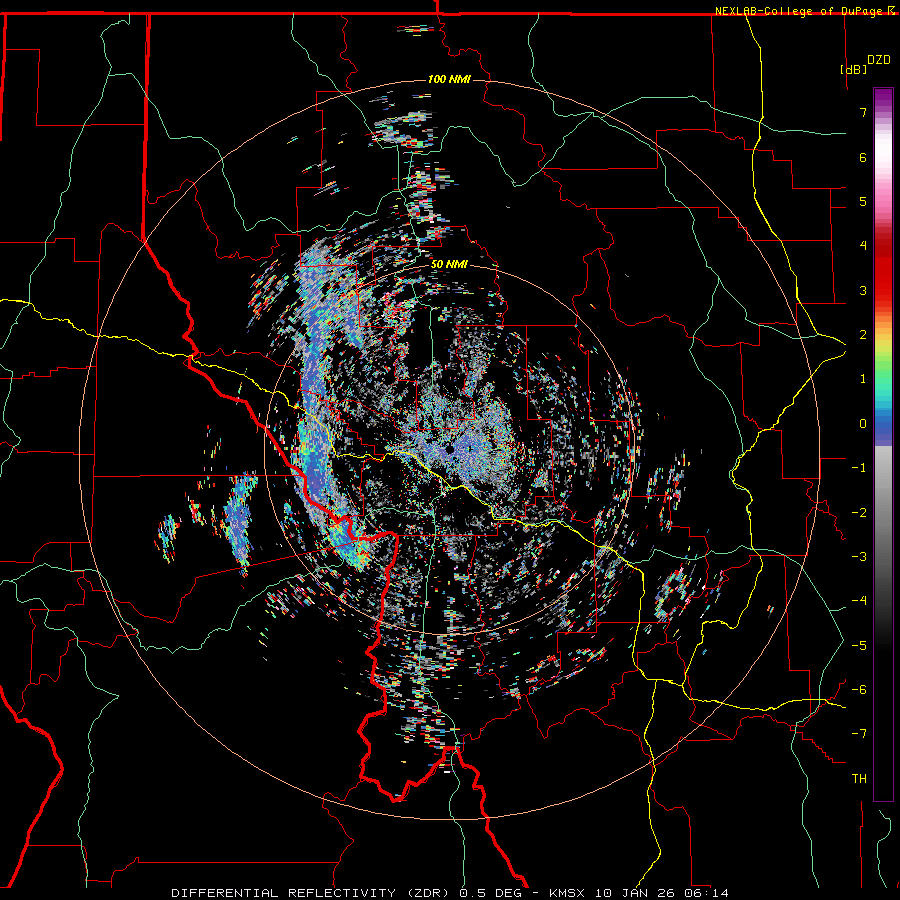Screen dimensions: 900x900
Task: Click the 0.5 DEG elevation angle text
Action: 491,893
